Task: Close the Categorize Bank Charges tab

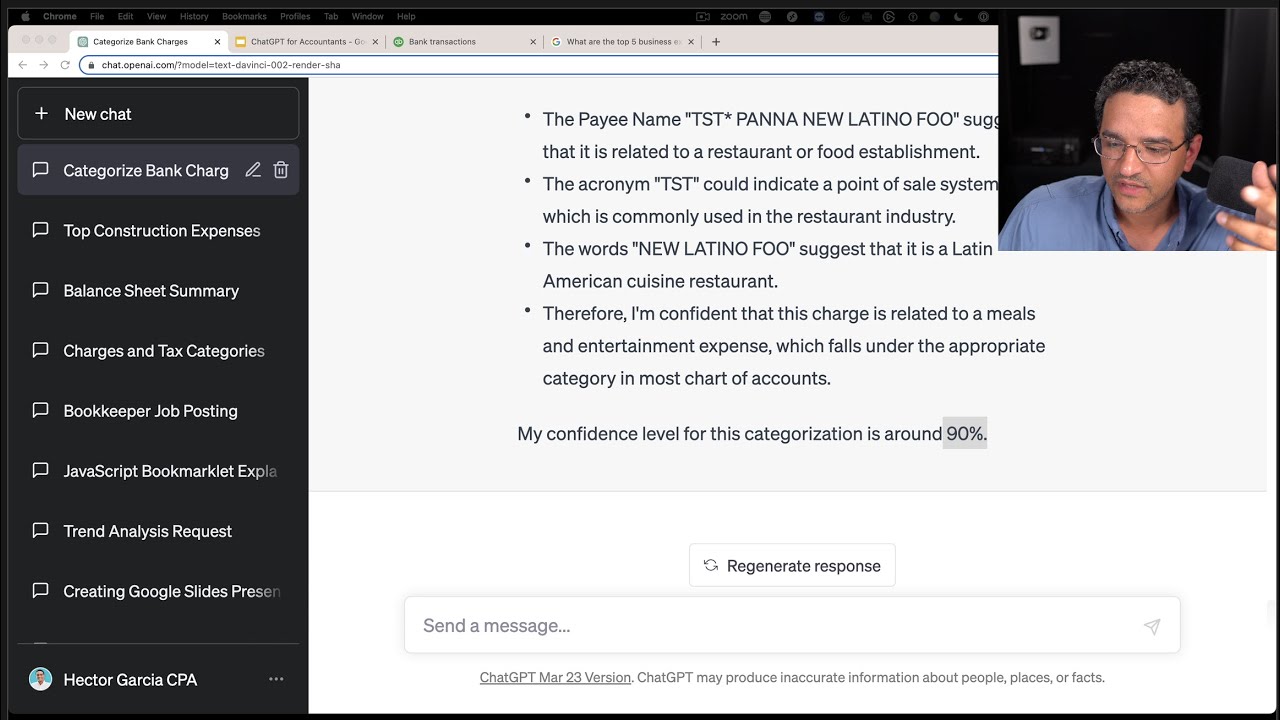Action: (218, 42)
